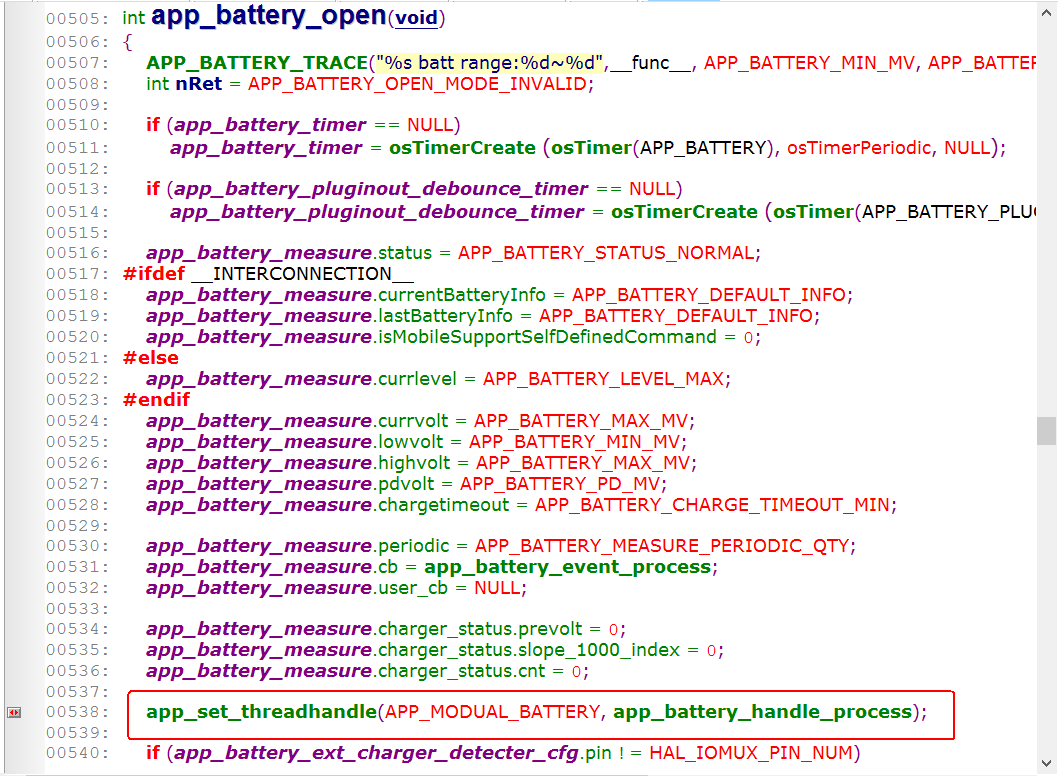Image resolution: width=1058 pixels, height=776 pixels.
Task: Click osTimerPeriodic on line 00511
Action: tap(860, 148)
